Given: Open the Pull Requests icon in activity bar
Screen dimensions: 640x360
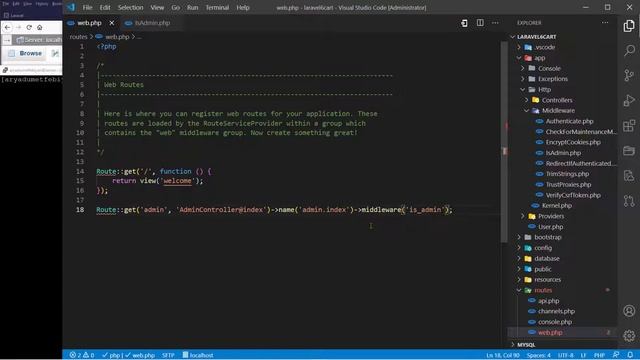Looking at the screenshot, I should [629, 201].
